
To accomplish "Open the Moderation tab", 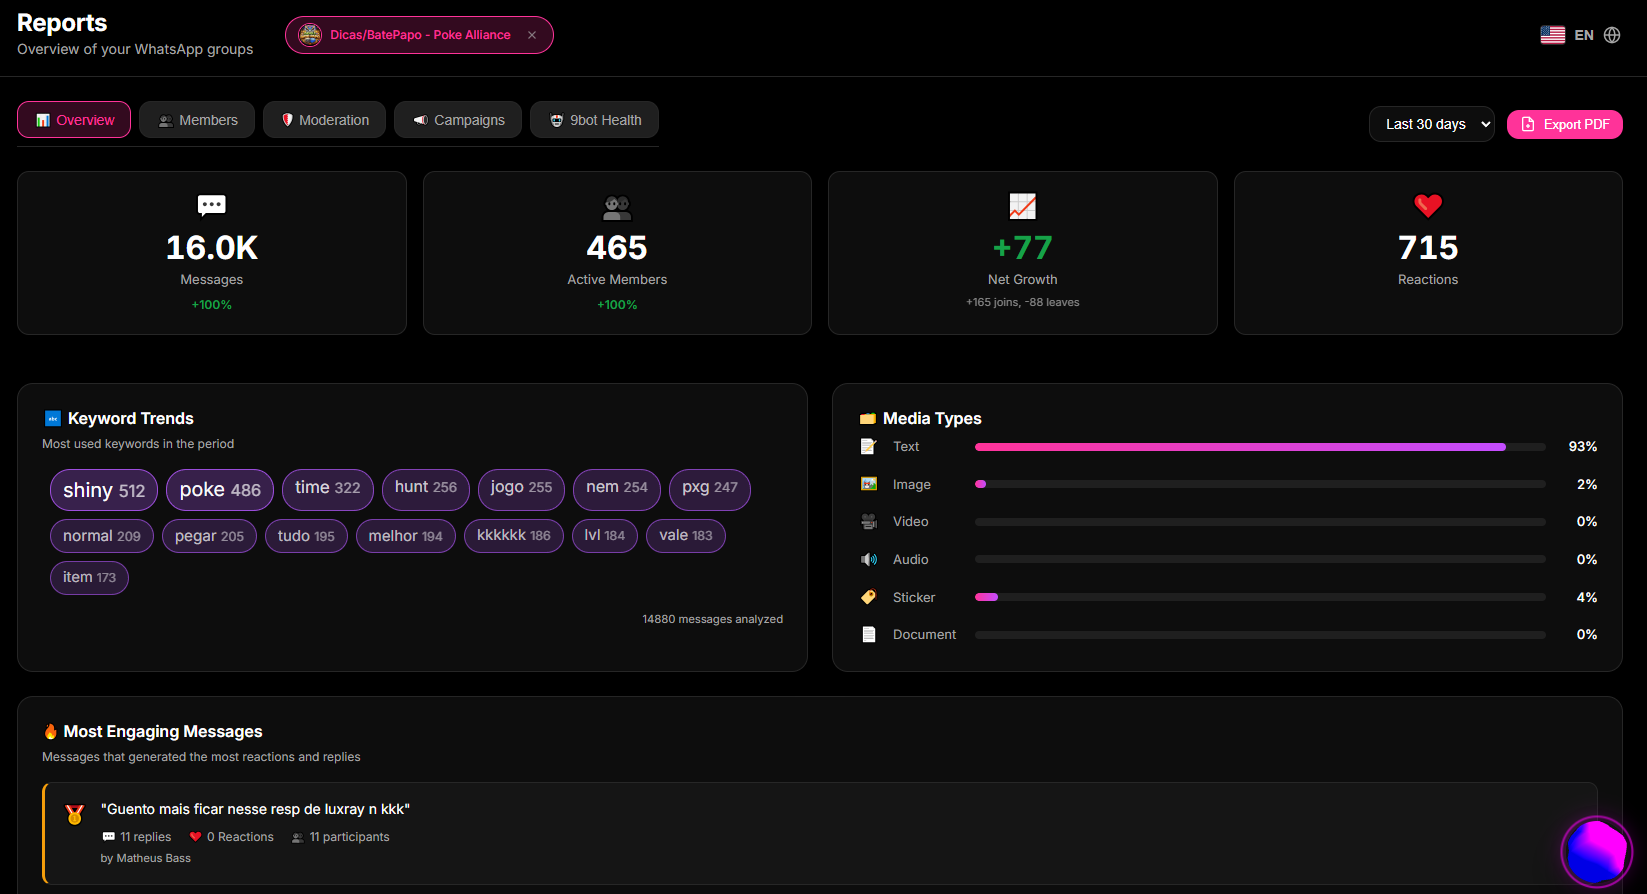I will pos(324,120).
